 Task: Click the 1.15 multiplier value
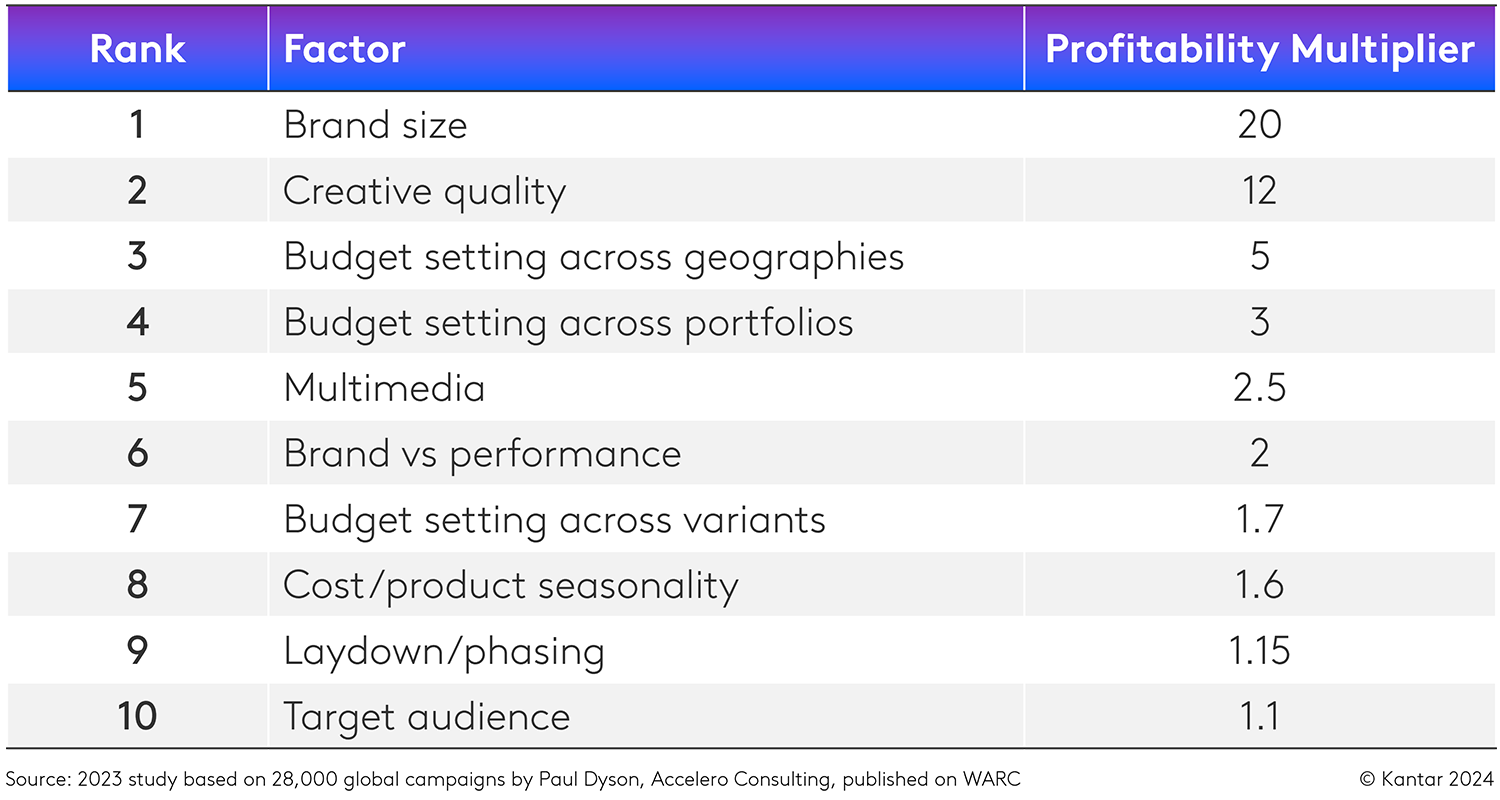[x=1259, y=652]
